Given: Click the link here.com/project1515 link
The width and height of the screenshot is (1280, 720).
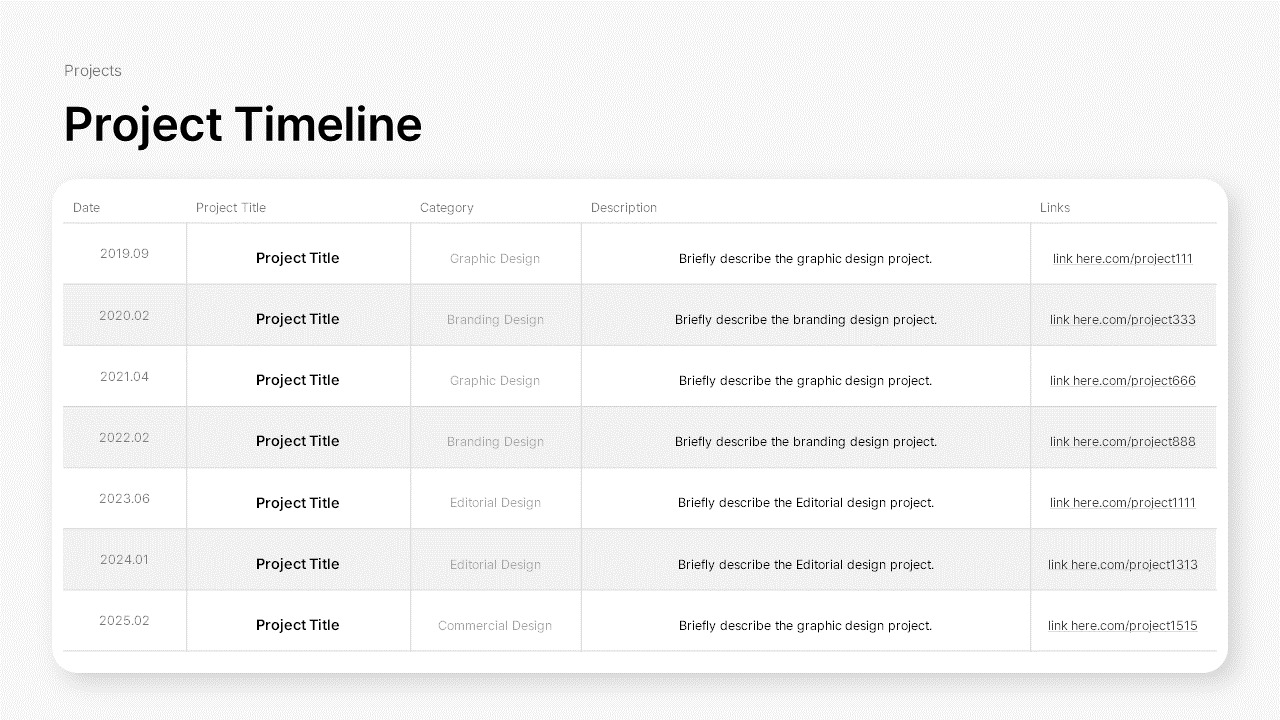Looking at the screenshot, I should click(1122, 626).
